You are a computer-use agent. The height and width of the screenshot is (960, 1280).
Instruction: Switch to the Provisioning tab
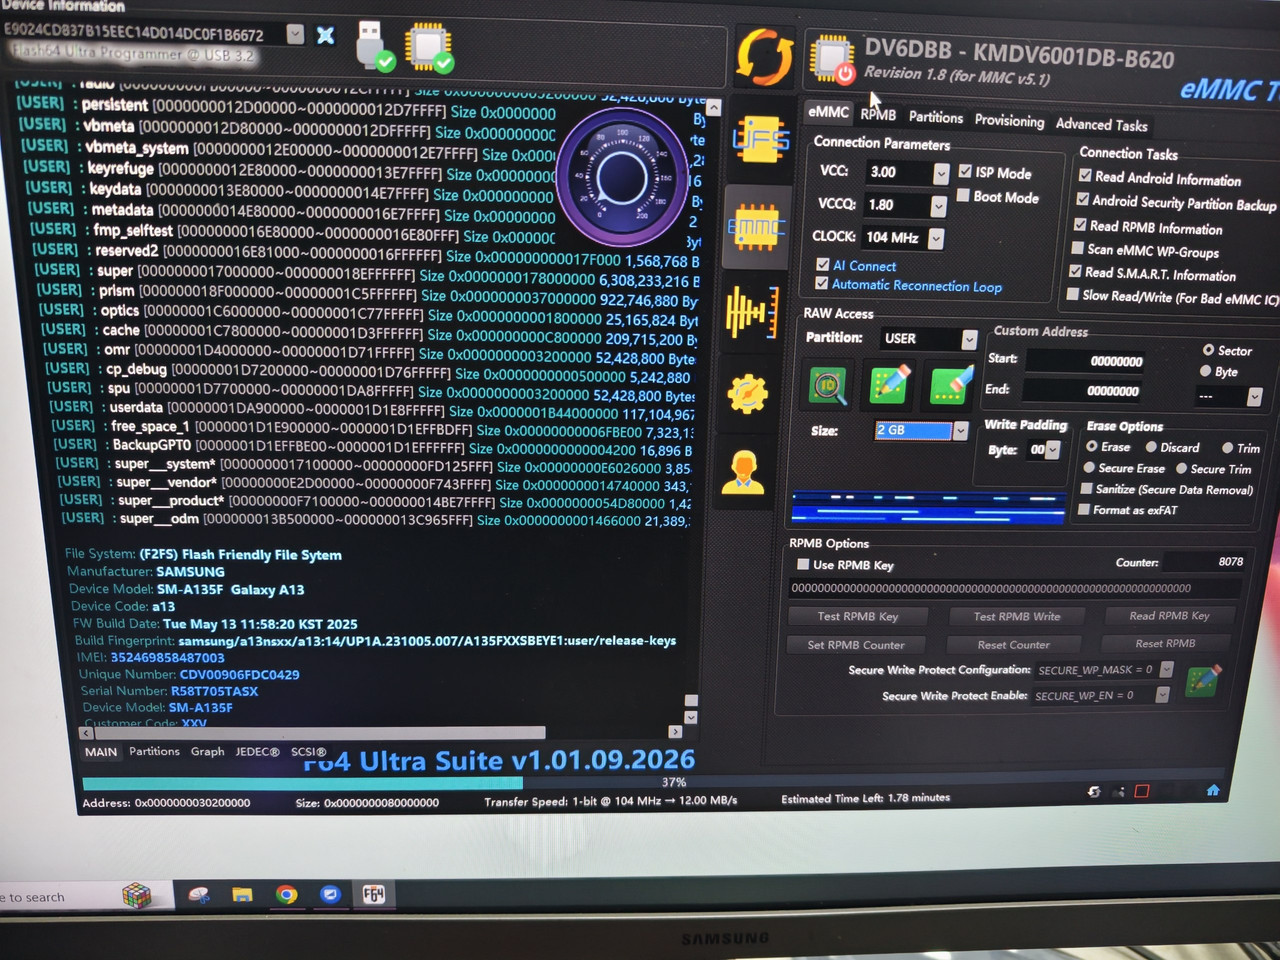(x=1009, y=121)
